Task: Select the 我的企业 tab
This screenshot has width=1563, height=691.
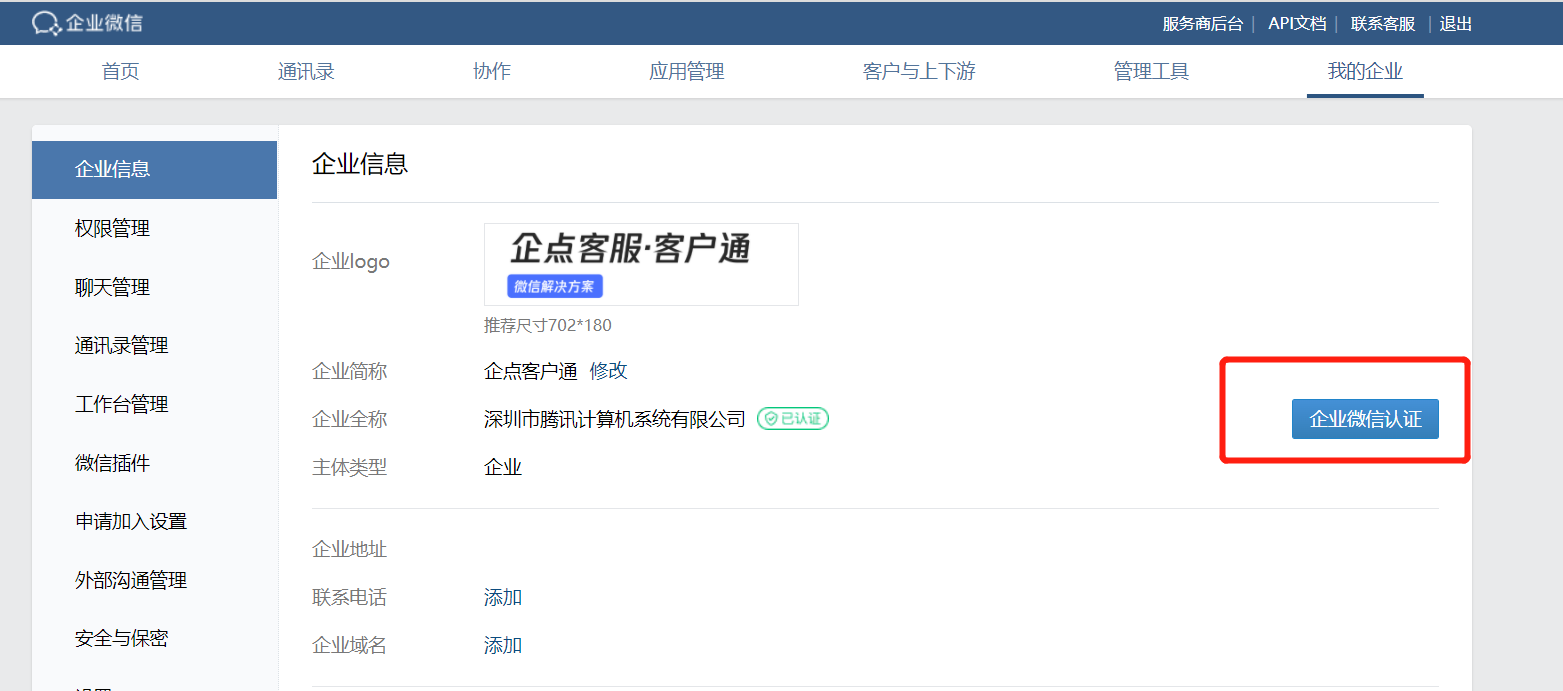Action: 1365,72
